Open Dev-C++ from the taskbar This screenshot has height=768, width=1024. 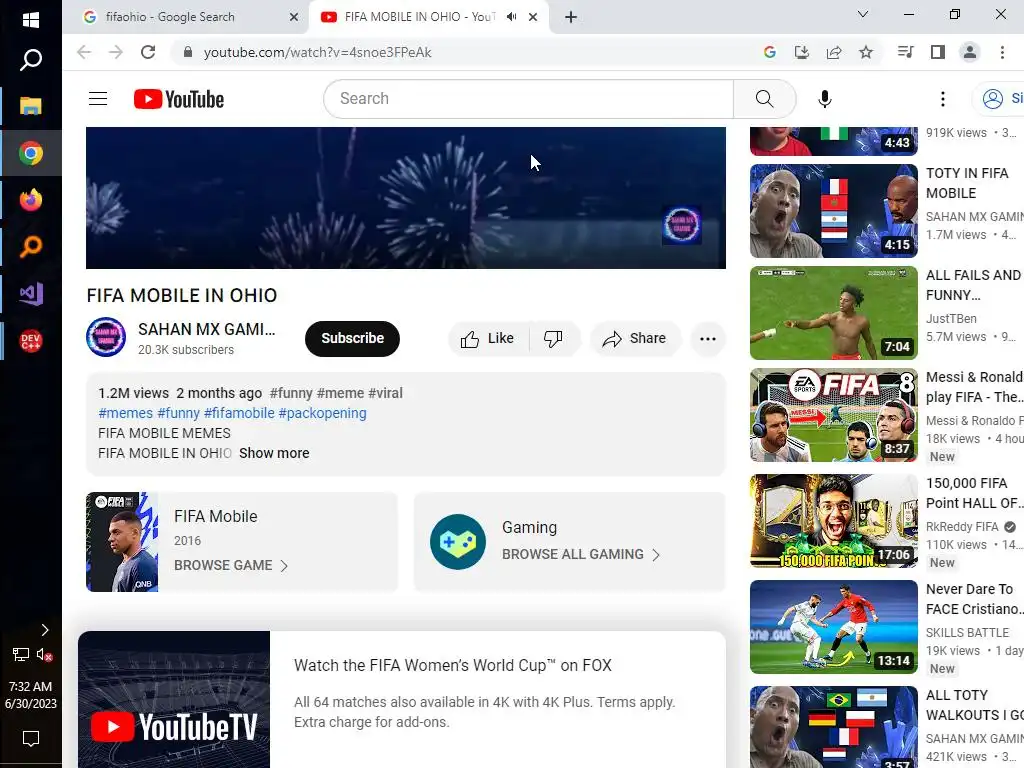pos(31,341)
